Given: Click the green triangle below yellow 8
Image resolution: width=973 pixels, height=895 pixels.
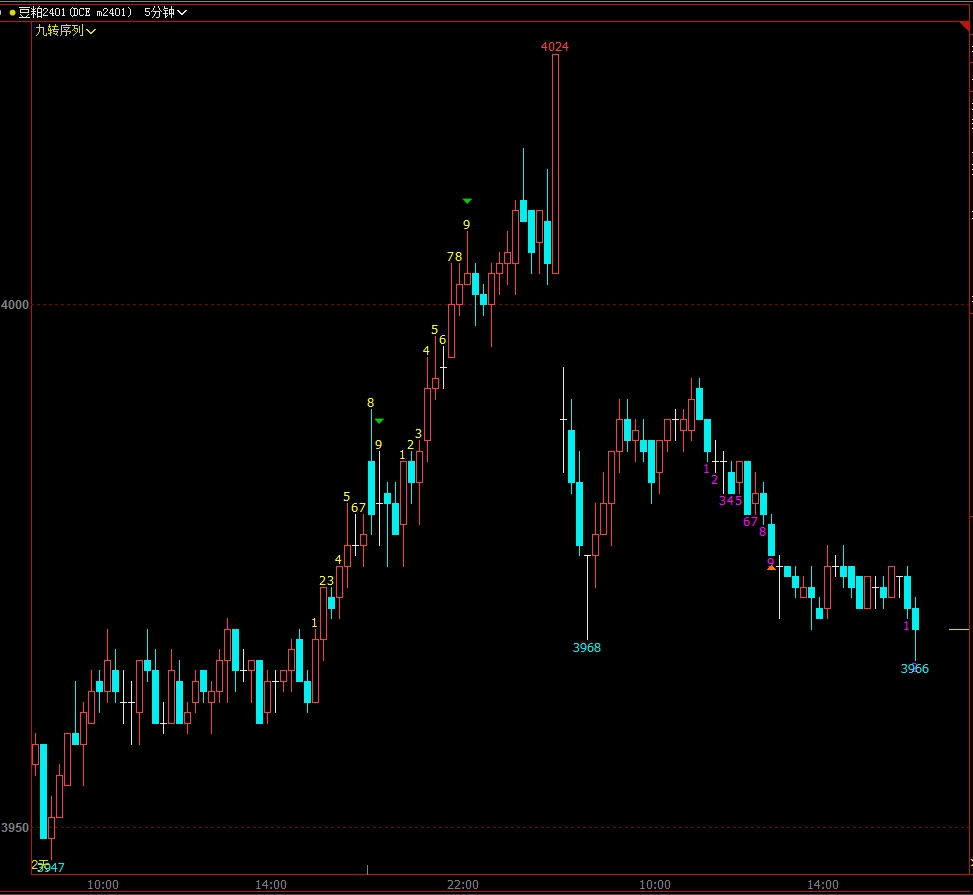Looking at the screenshot, I should (379, 421).
